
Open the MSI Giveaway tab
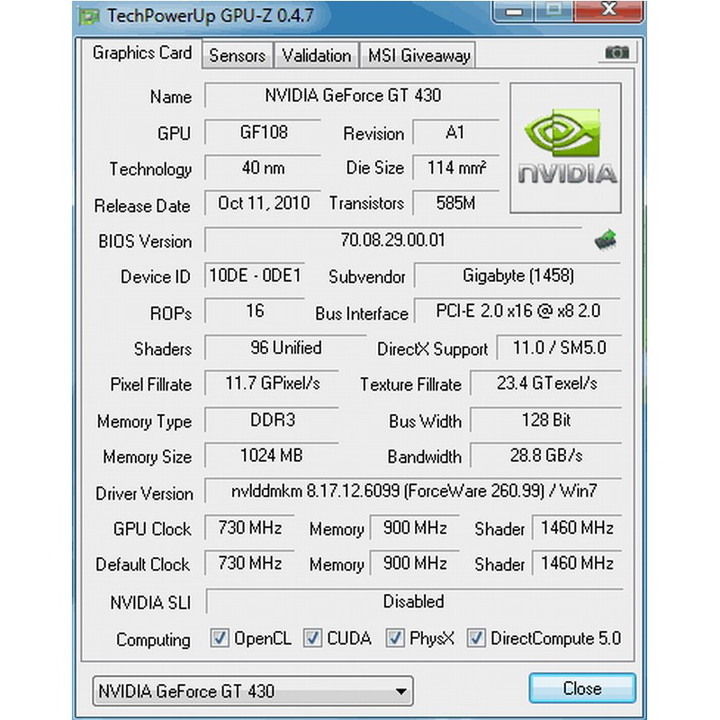[418, 56]
